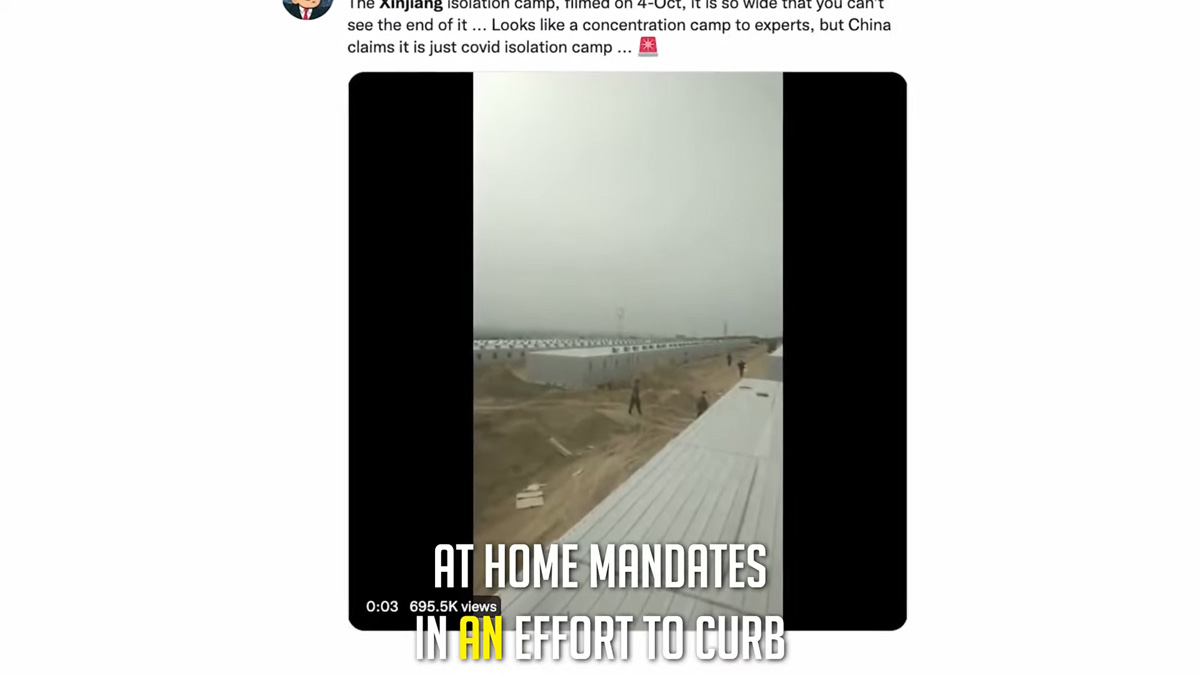The width and height of the screenshot is (1200, 675).
Task: Click the EFFORT TO CURB caption text
Action: pyautogui.click(x=650, y=640)
